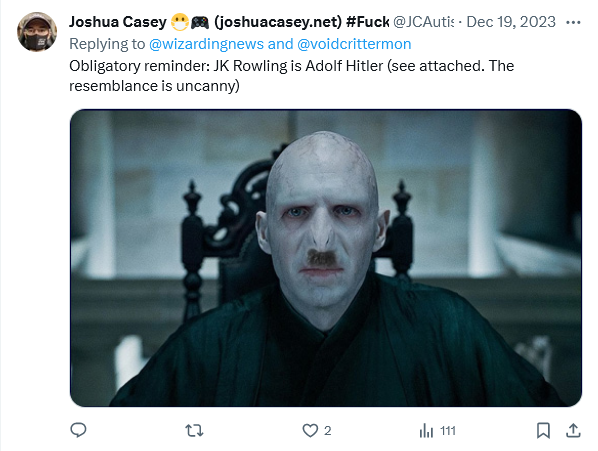The height and width of the screenshot is (451, 598).
Task: Click the #Fuck text in the name
Action: (x=368, y=22)
